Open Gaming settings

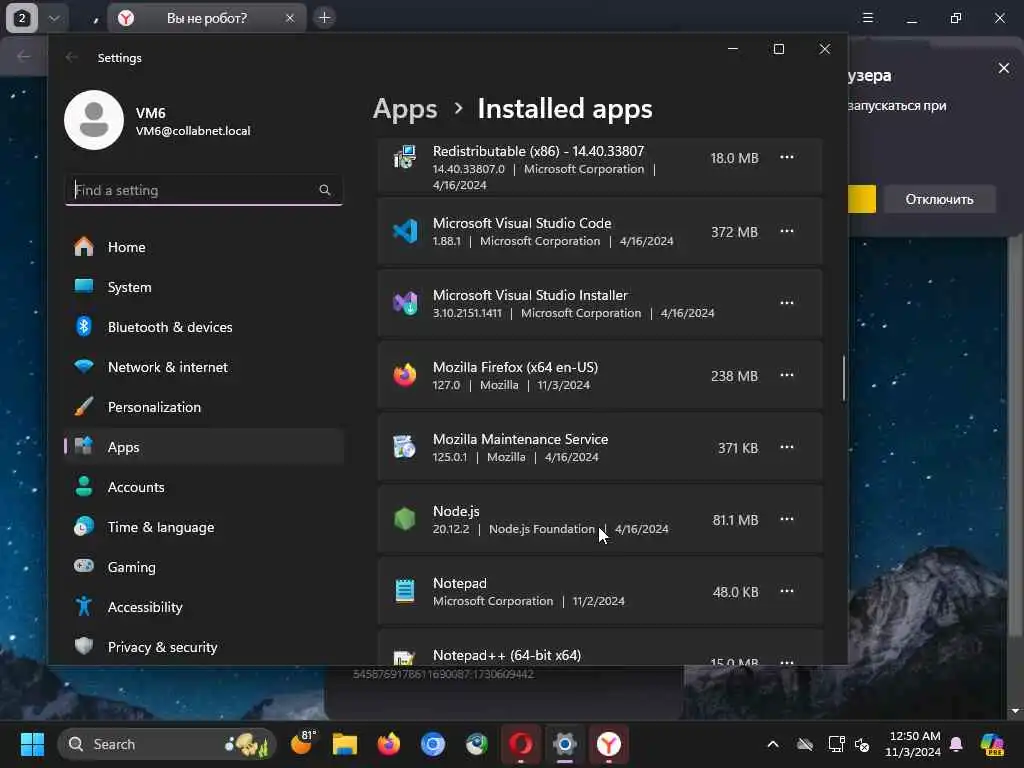tap(204, 567)
